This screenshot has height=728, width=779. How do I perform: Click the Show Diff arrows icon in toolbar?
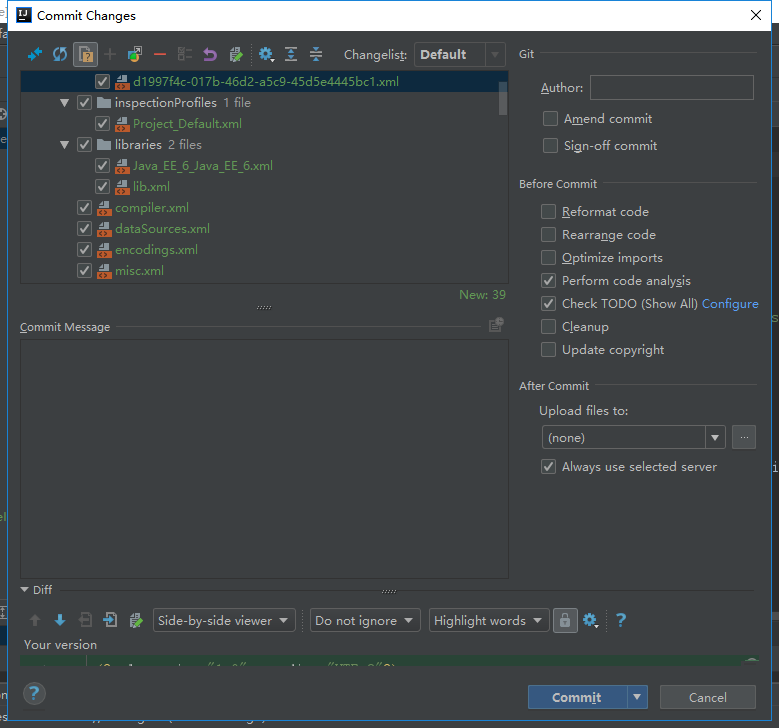point(35,54)
